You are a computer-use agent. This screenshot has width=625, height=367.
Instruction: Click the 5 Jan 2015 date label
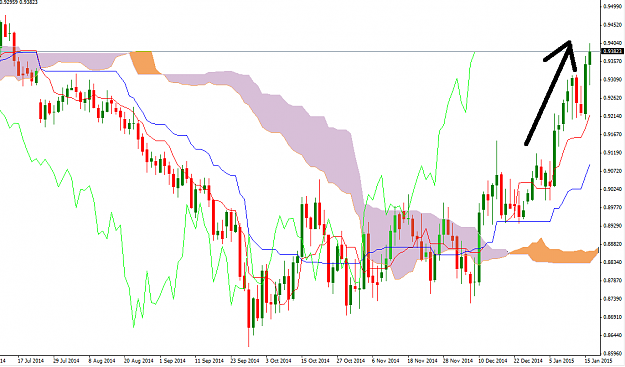point(562,361)
